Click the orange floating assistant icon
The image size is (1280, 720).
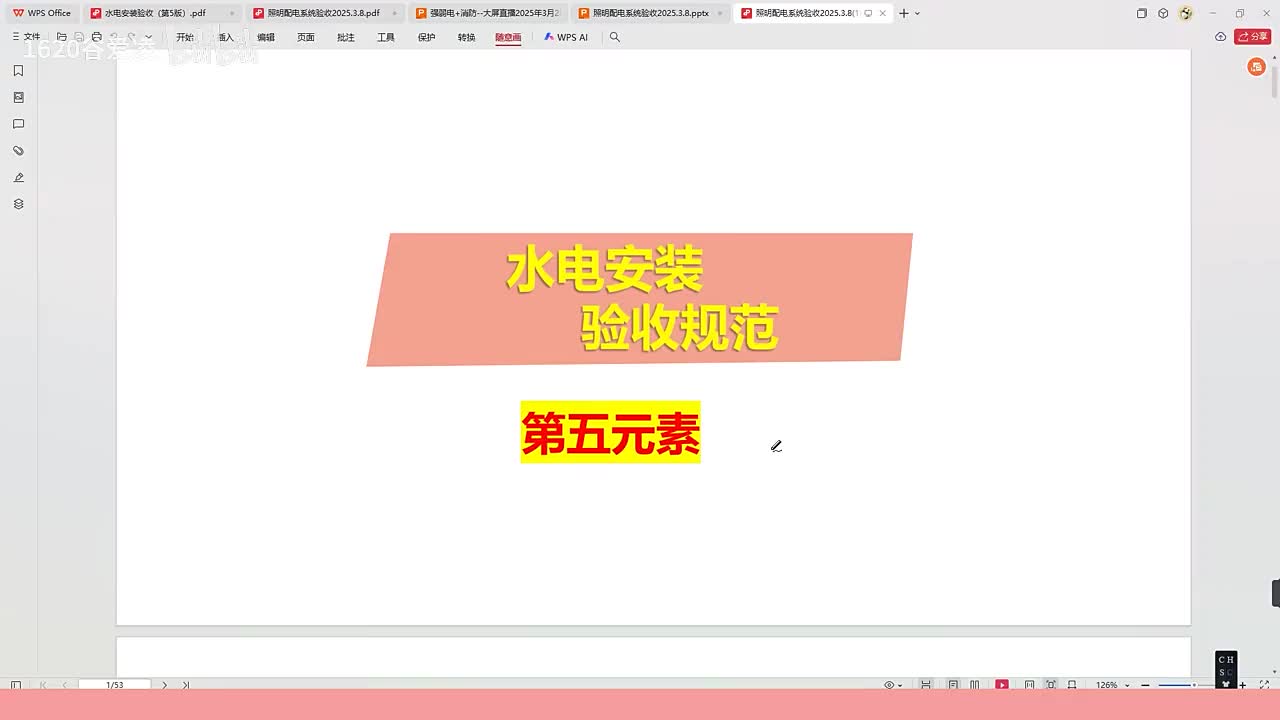point(1257,67)
